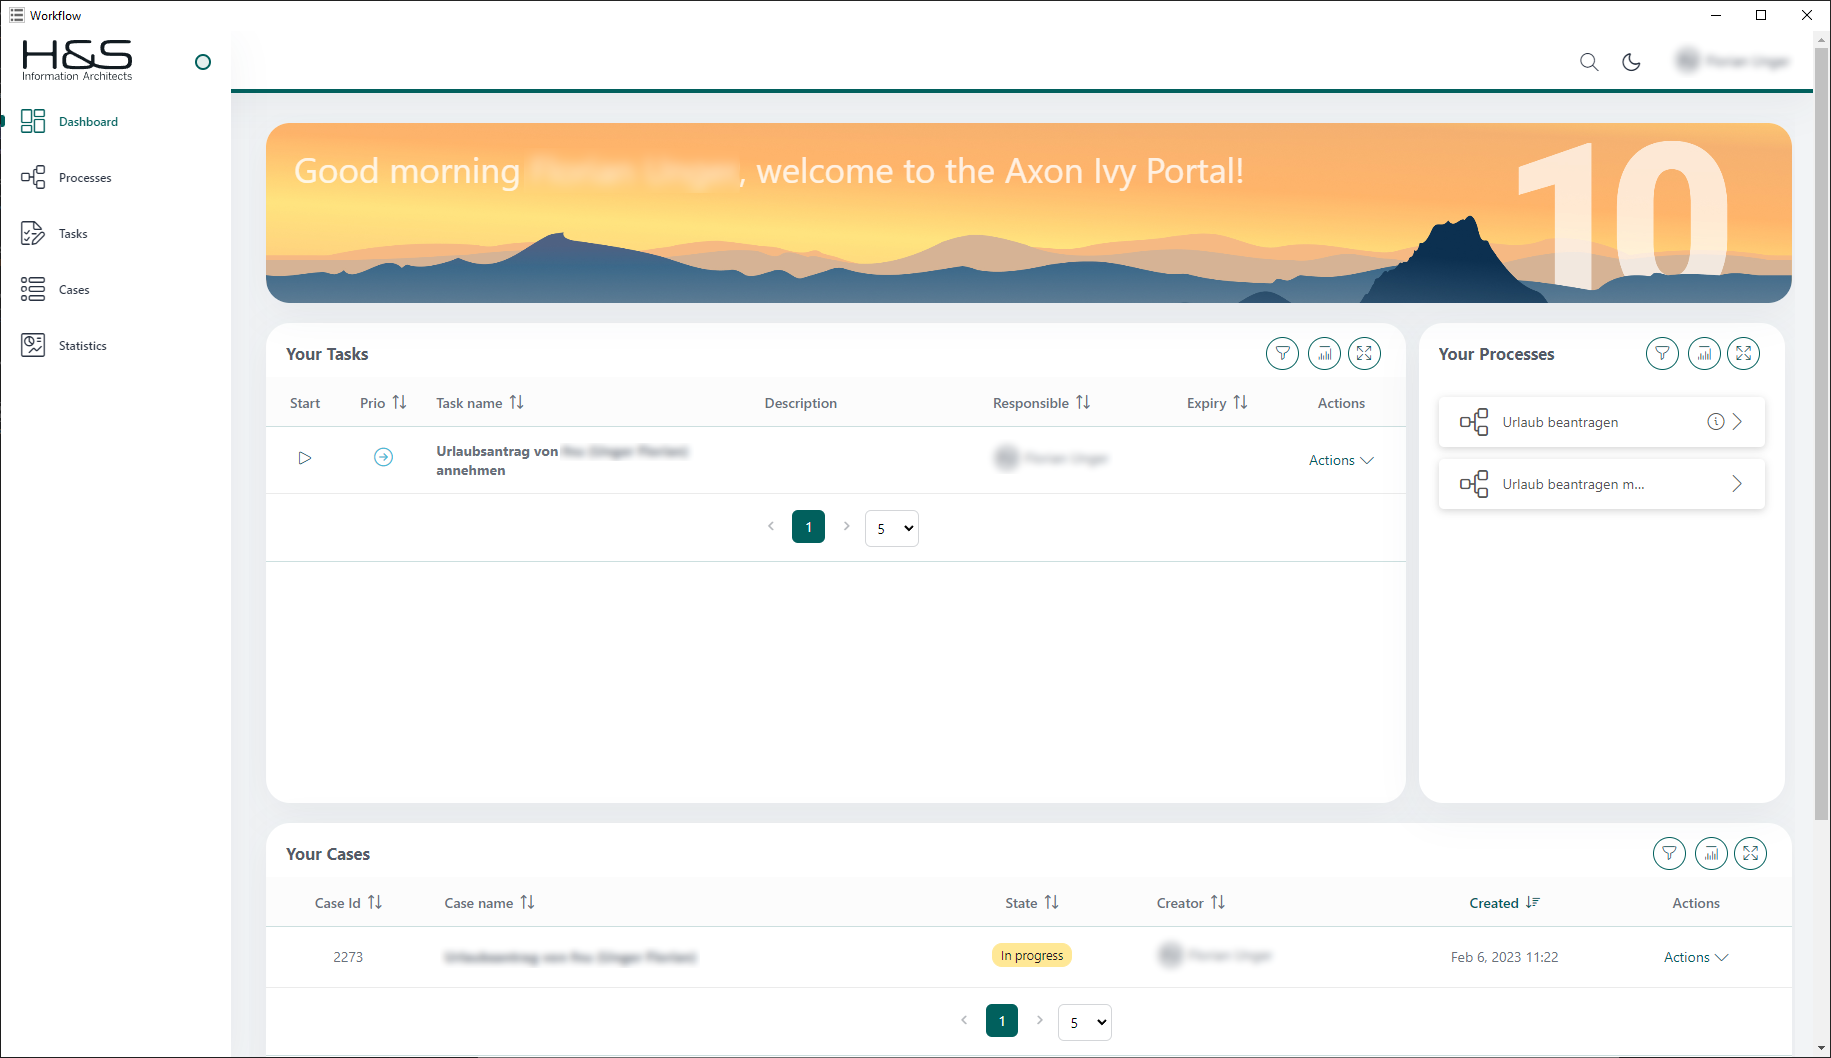Image resolution: width=1831 pixels, height=1058 pixels.
Task: Click page 1 button in Your Cases
Action: [x=1001, y=1021]
